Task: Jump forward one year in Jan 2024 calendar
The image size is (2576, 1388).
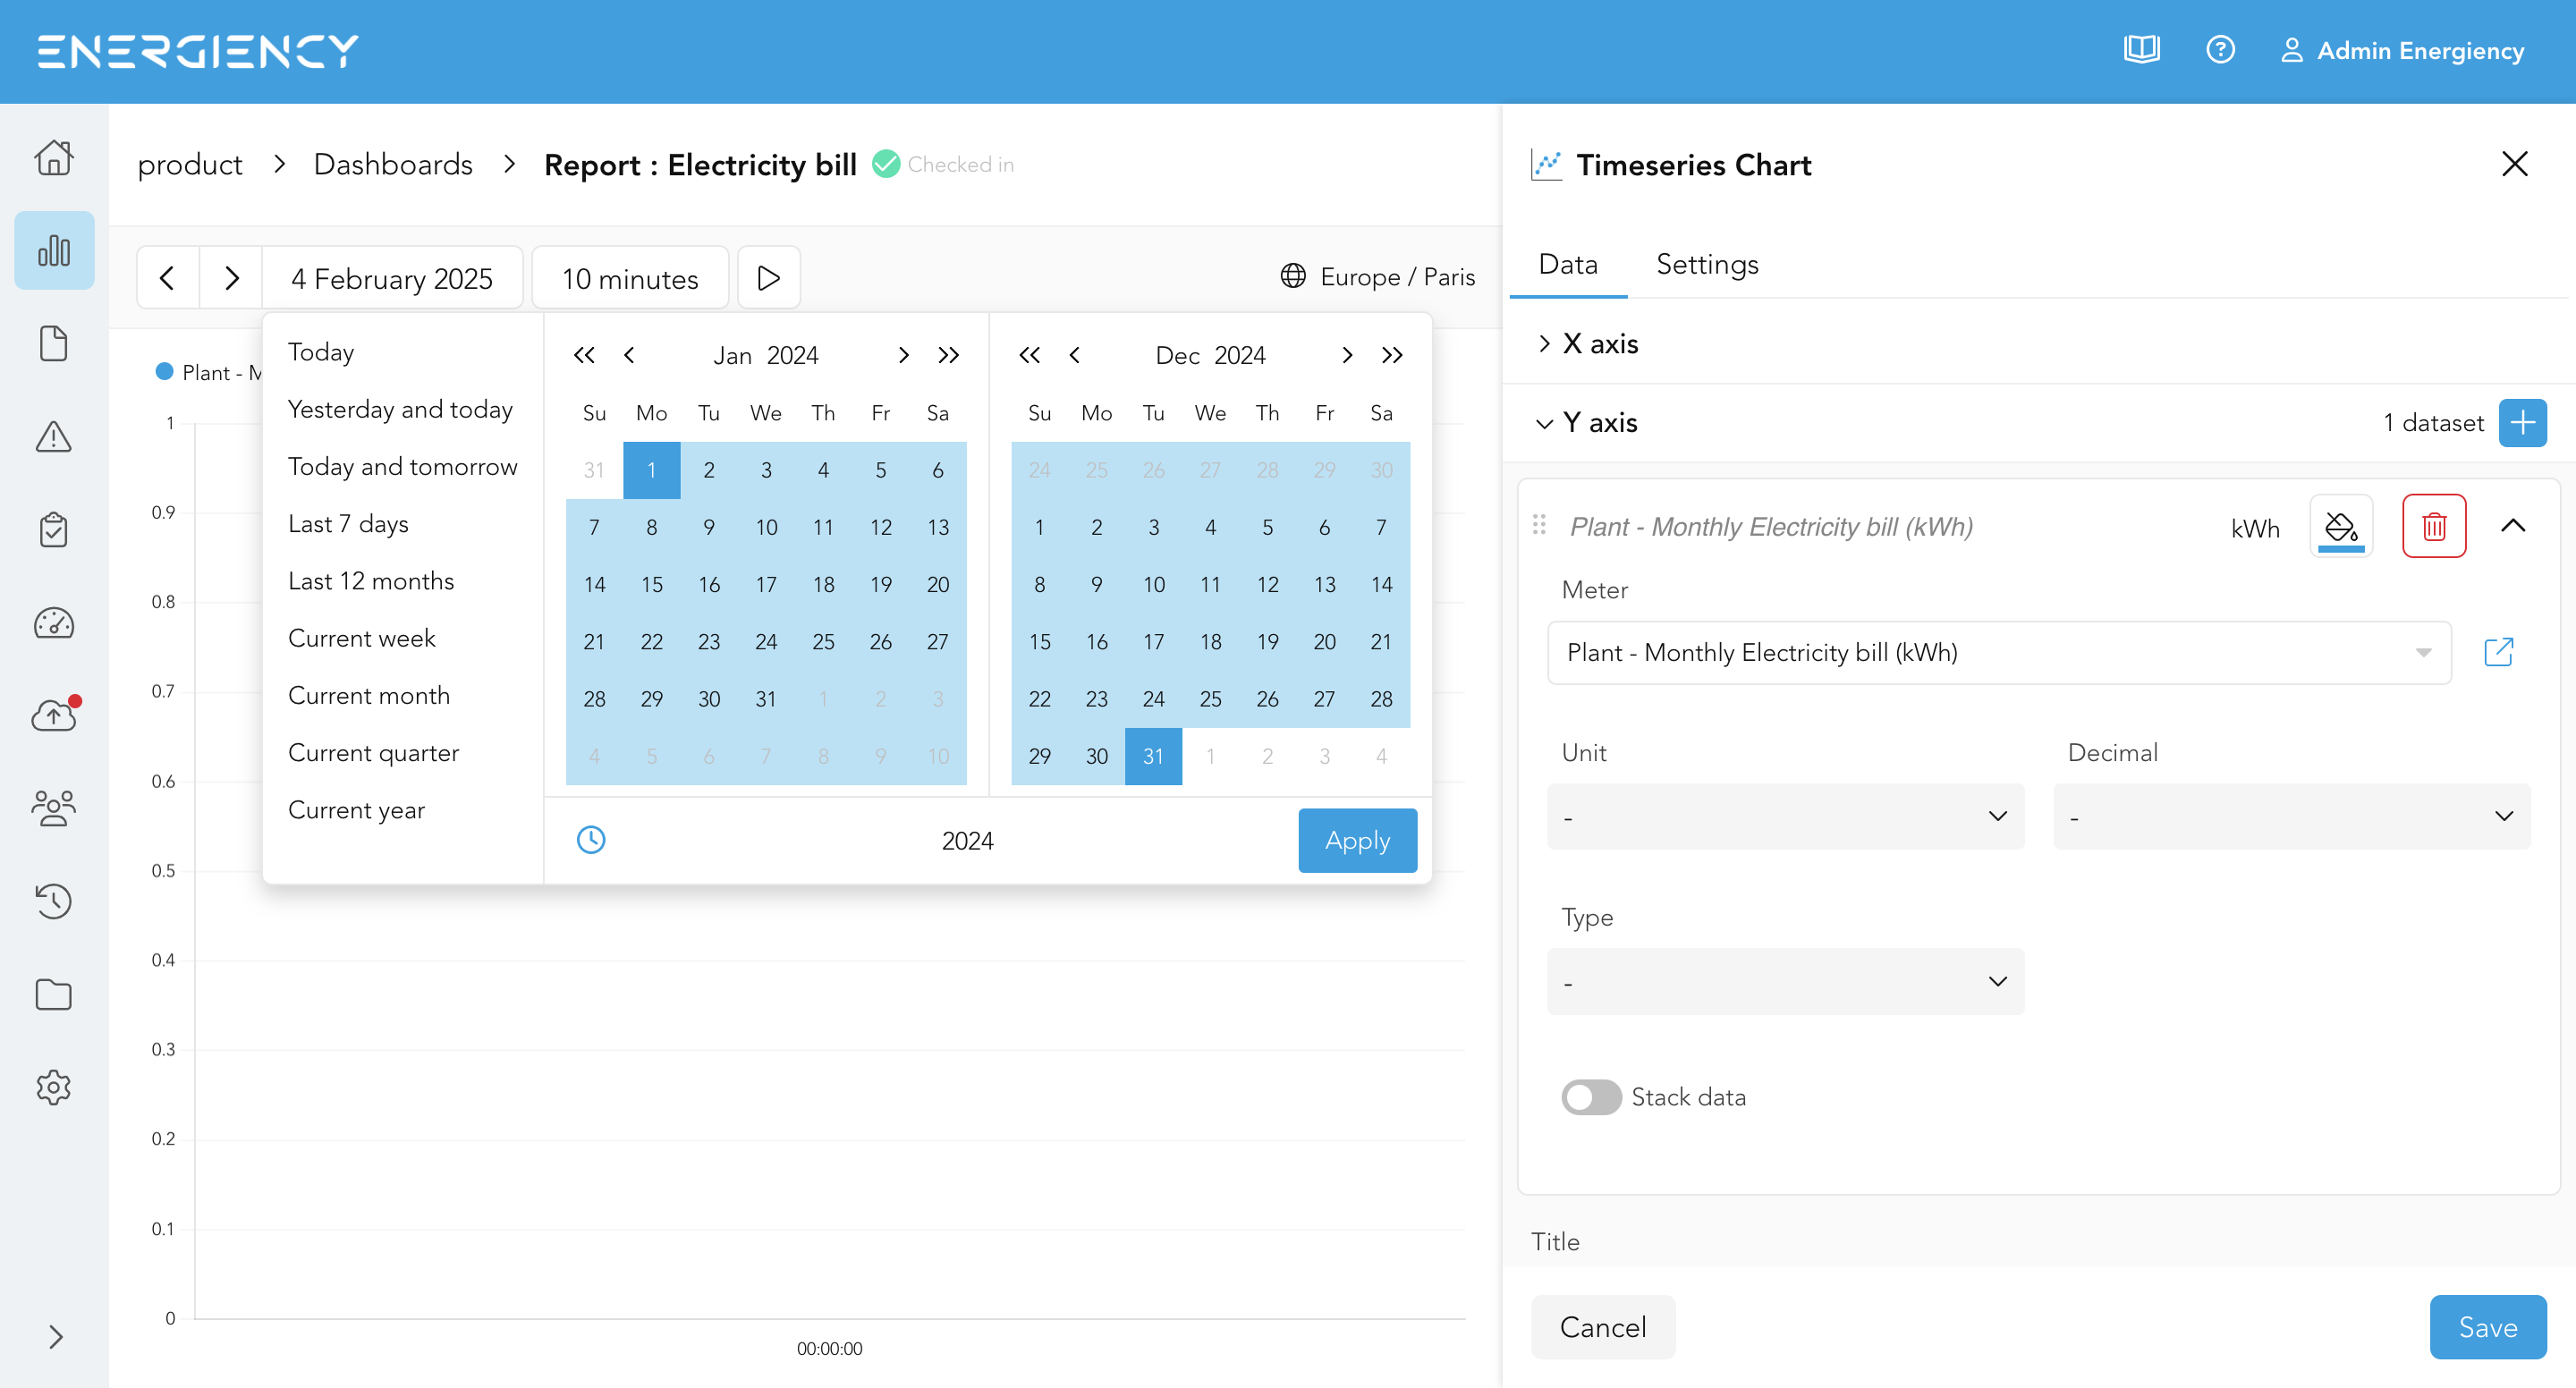Action: click(x=948, y=355)
